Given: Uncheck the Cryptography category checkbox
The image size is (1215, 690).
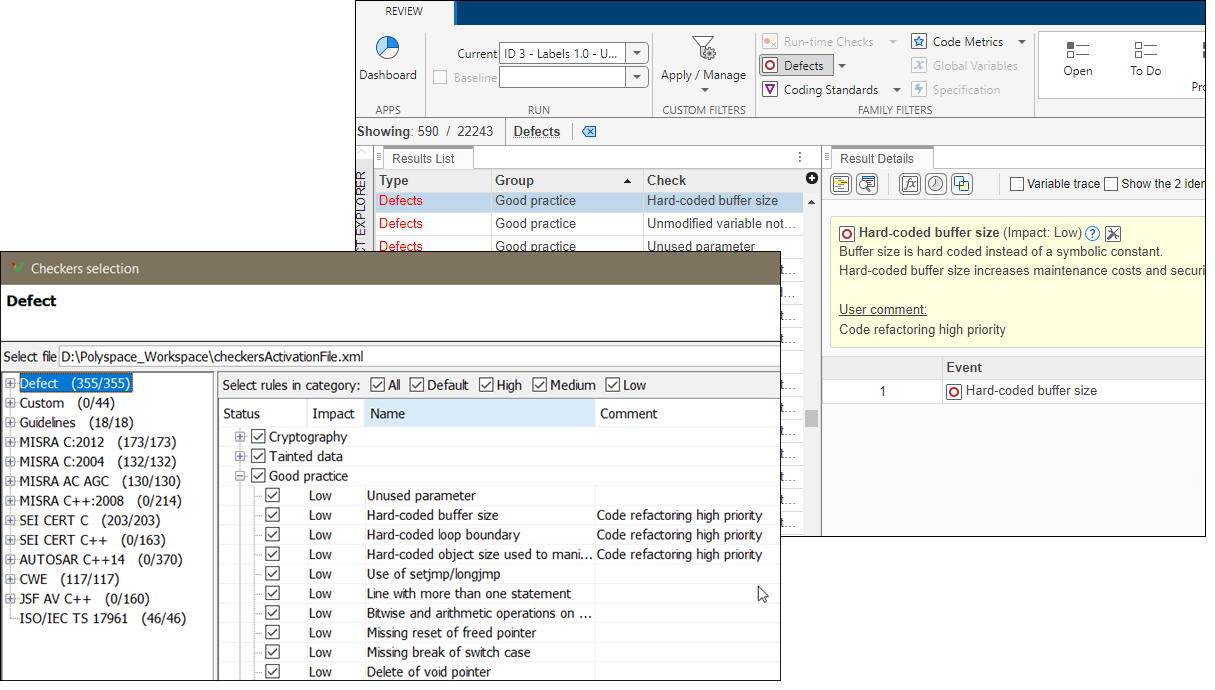Looking at the screenshot, I should pos(258,437).
